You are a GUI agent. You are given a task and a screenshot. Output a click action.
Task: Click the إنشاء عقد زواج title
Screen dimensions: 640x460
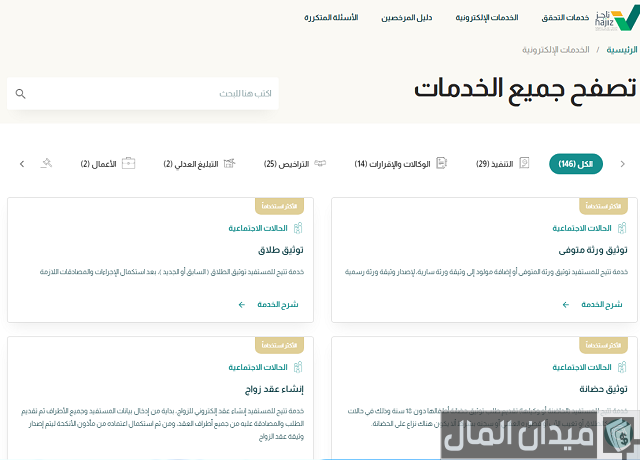274,389
